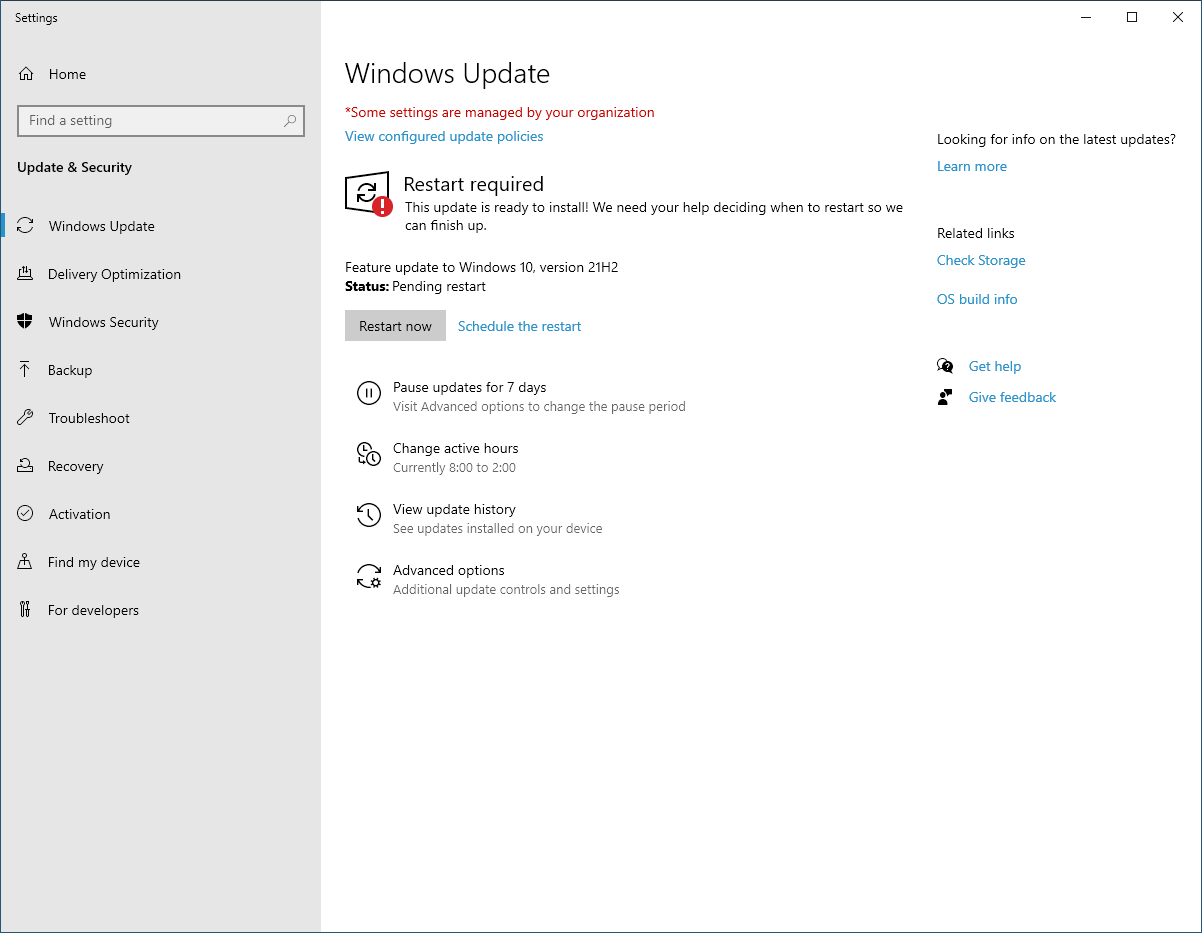
Task: Select Pause updates for 7 days
Action: click(x=521, y=396)
